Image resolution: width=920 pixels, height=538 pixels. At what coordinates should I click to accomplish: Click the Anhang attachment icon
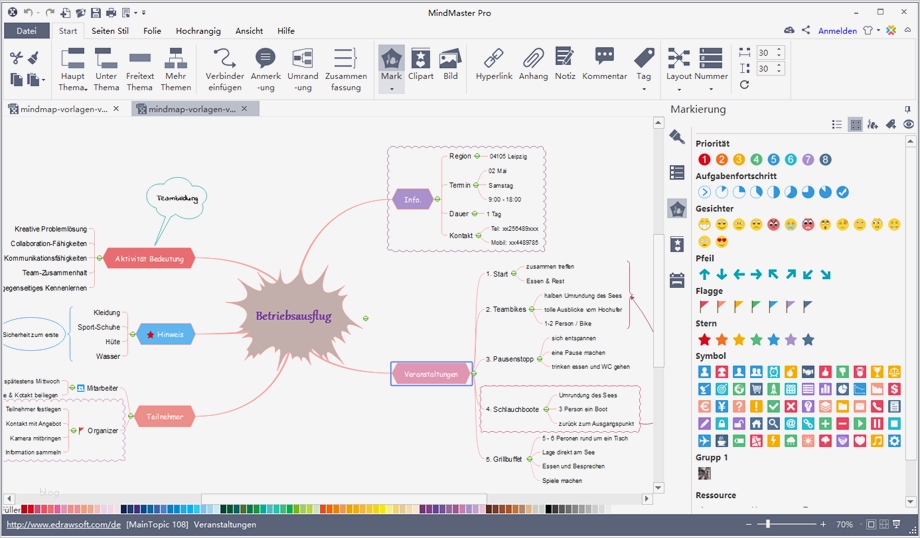(x=534, y=64)
